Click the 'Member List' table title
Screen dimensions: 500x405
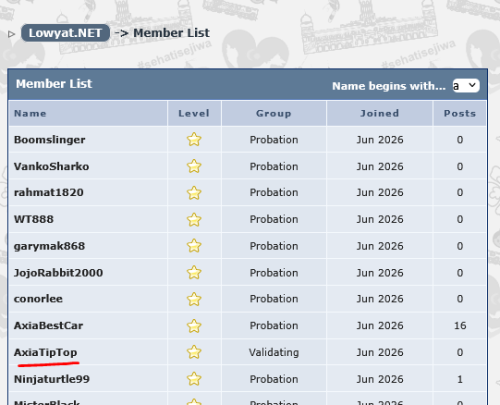click(54, 84)
